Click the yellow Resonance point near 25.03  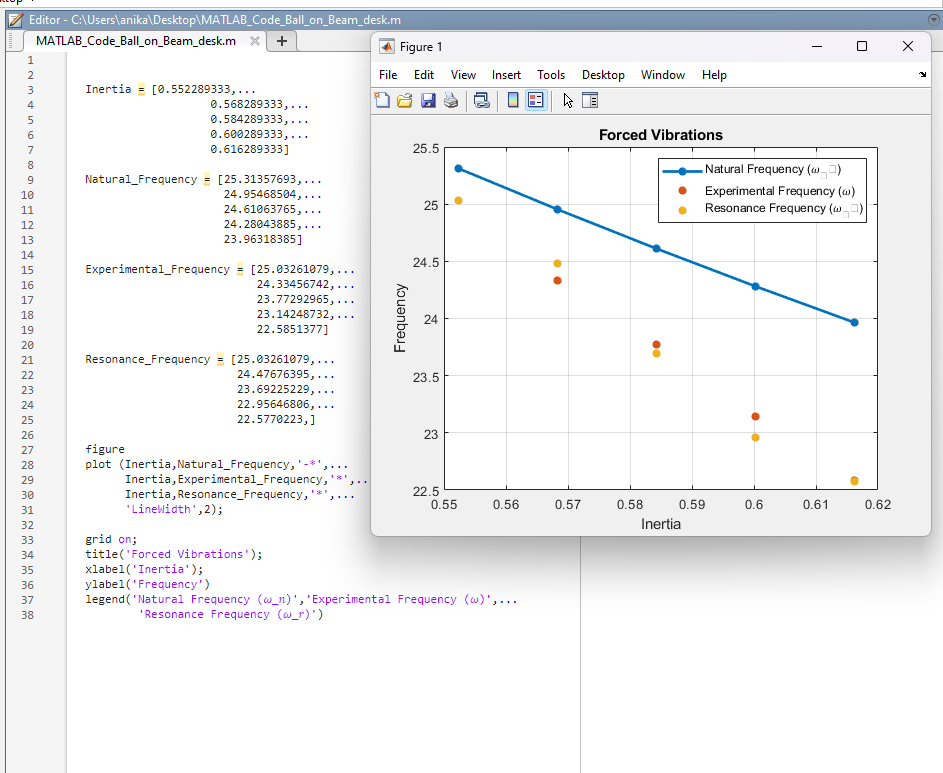pos(458,200)
